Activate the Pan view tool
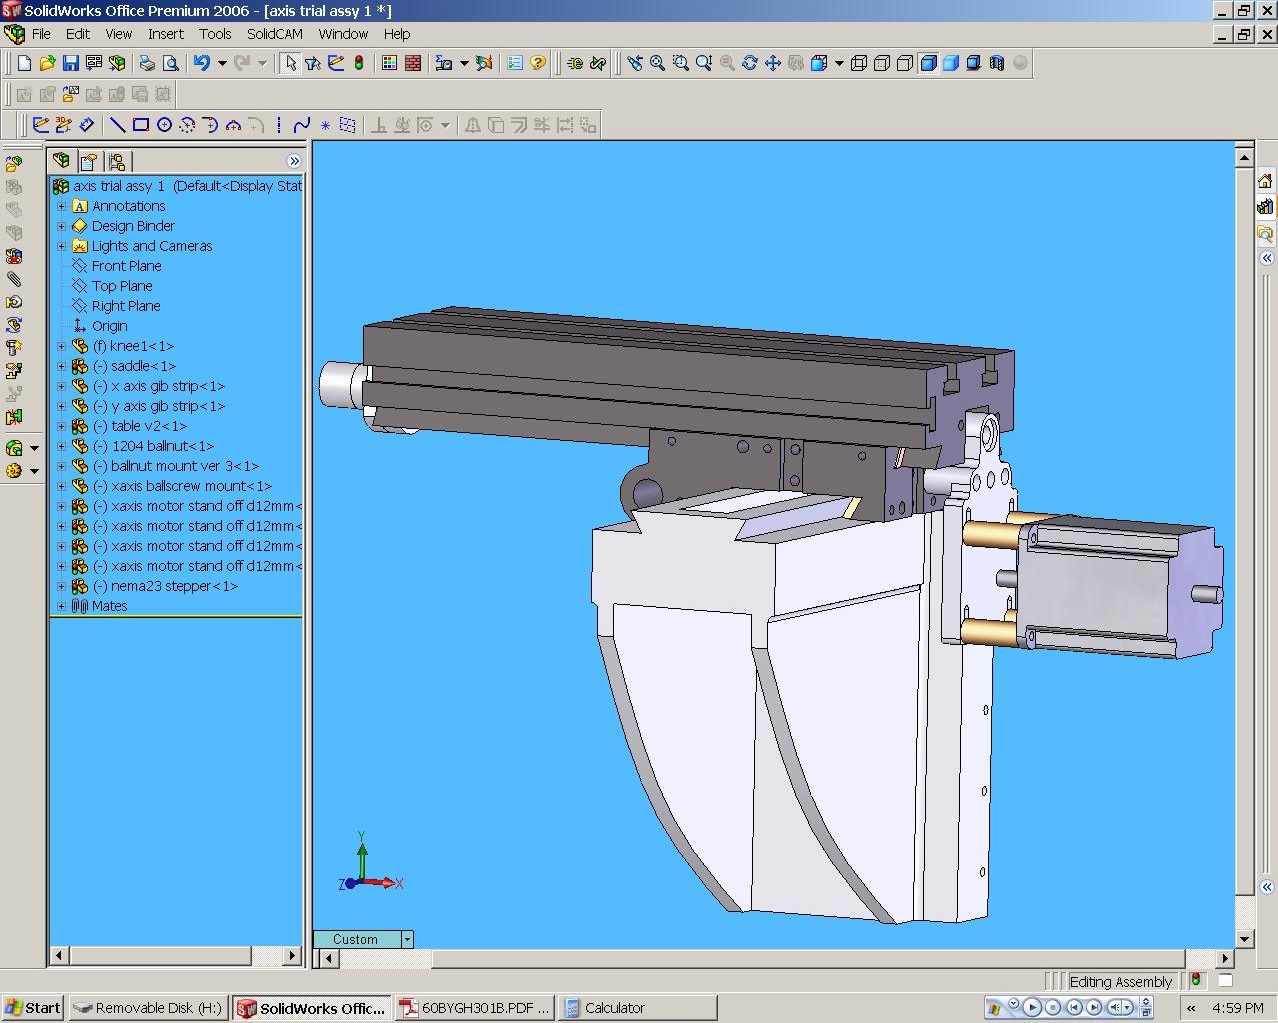This screenshot has width=1278, height=1023. pos(772,63)
